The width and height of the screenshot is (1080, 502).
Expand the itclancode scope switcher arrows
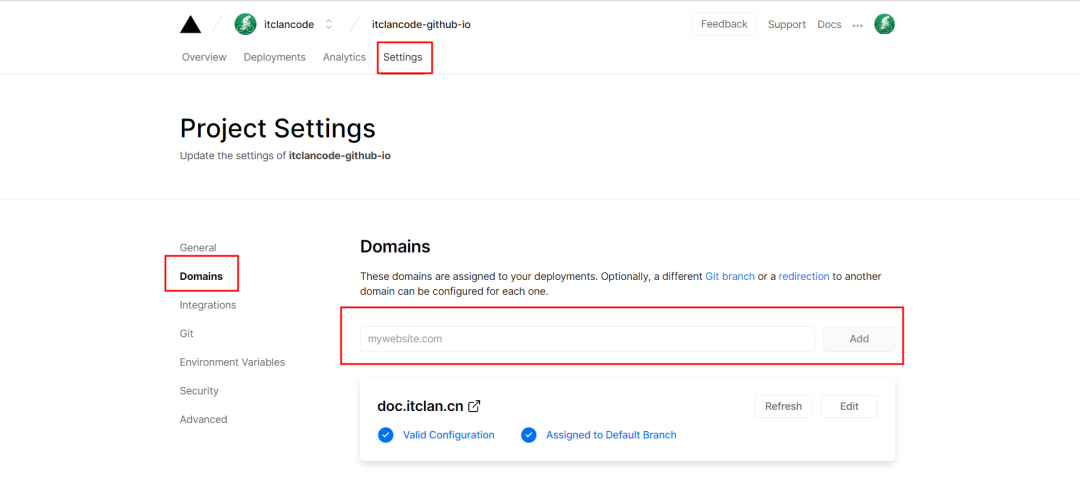point(329,24)
